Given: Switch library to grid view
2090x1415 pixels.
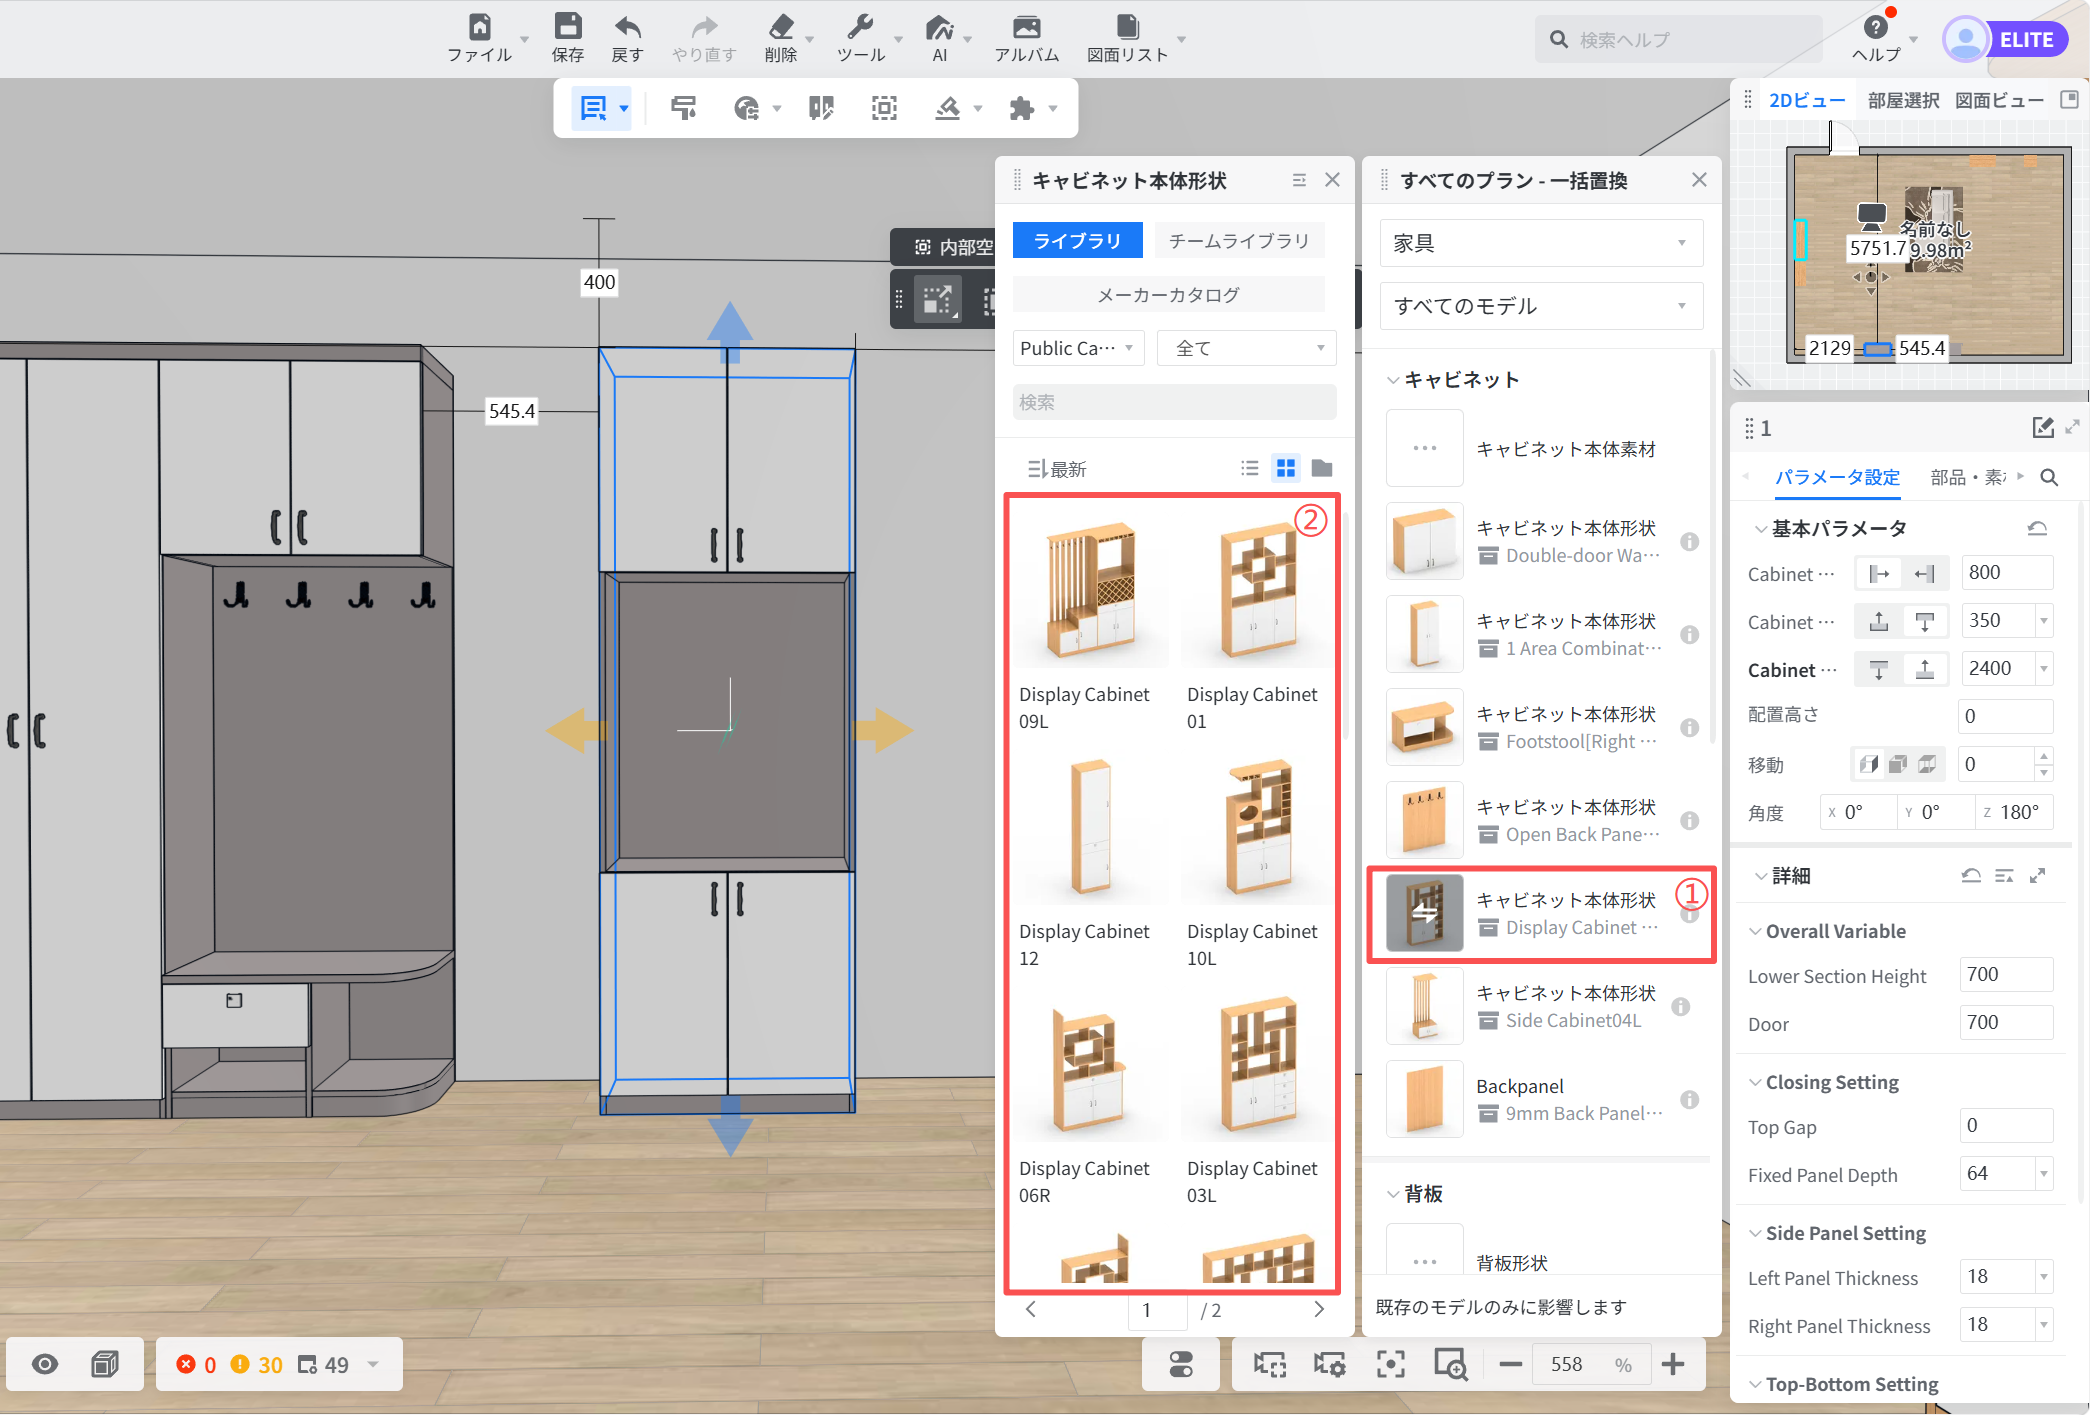Looking at the screenshot, I should pyautogui.click(x=1286, y=468).
